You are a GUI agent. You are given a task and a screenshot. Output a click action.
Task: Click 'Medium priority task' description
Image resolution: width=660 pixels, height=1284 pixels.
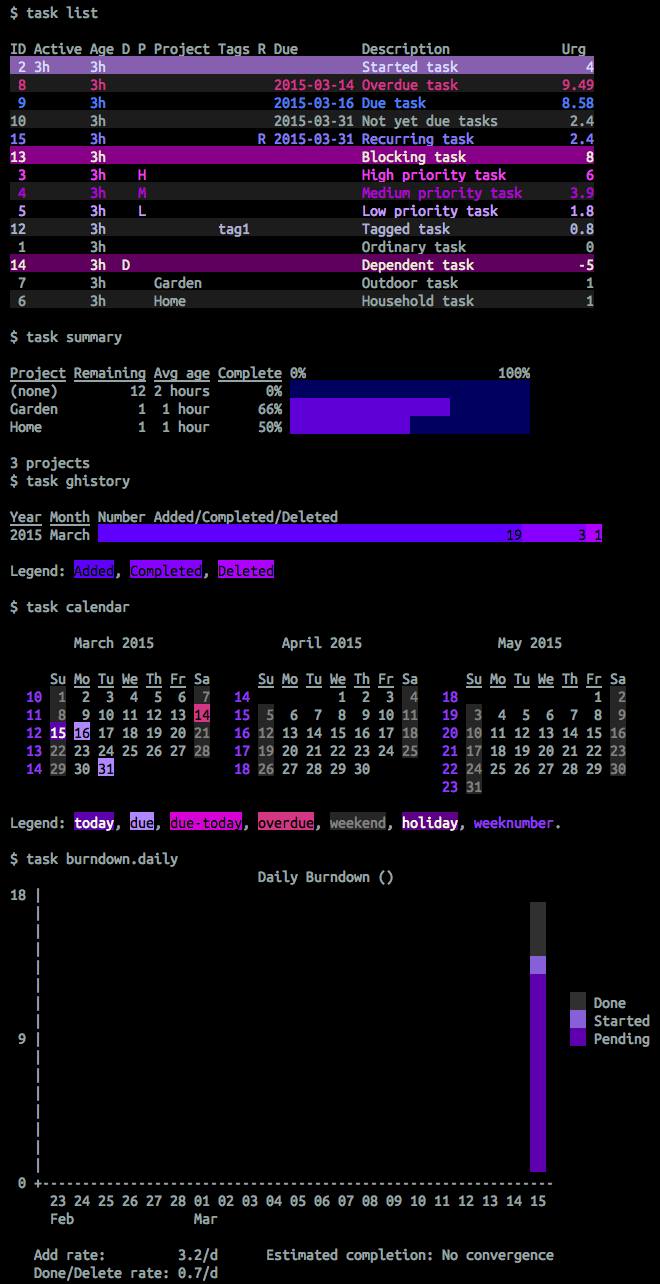[441, 193]
